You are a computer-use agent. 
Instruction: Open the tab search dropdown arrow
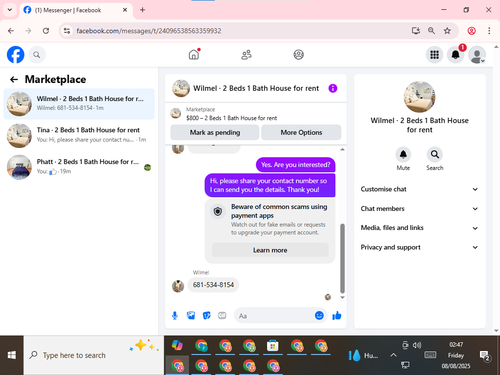click(x=10, y=10)
